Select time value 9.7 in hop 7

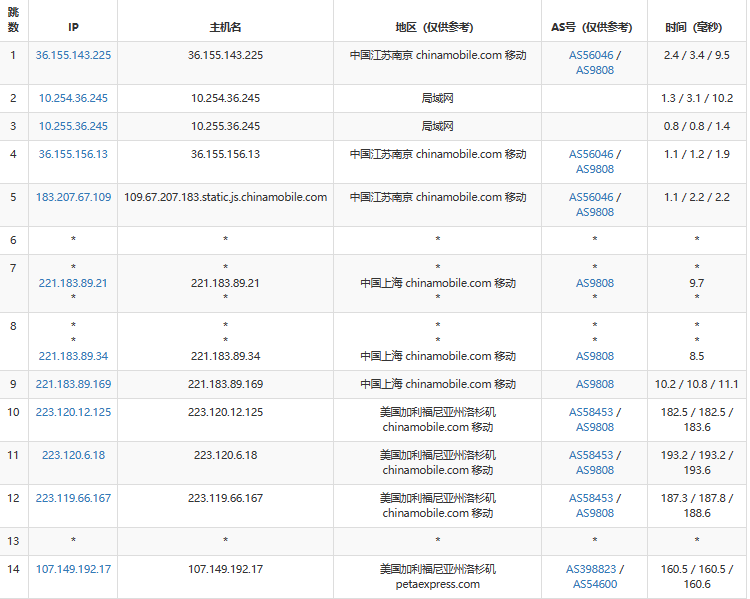click(x=697, y=283)
